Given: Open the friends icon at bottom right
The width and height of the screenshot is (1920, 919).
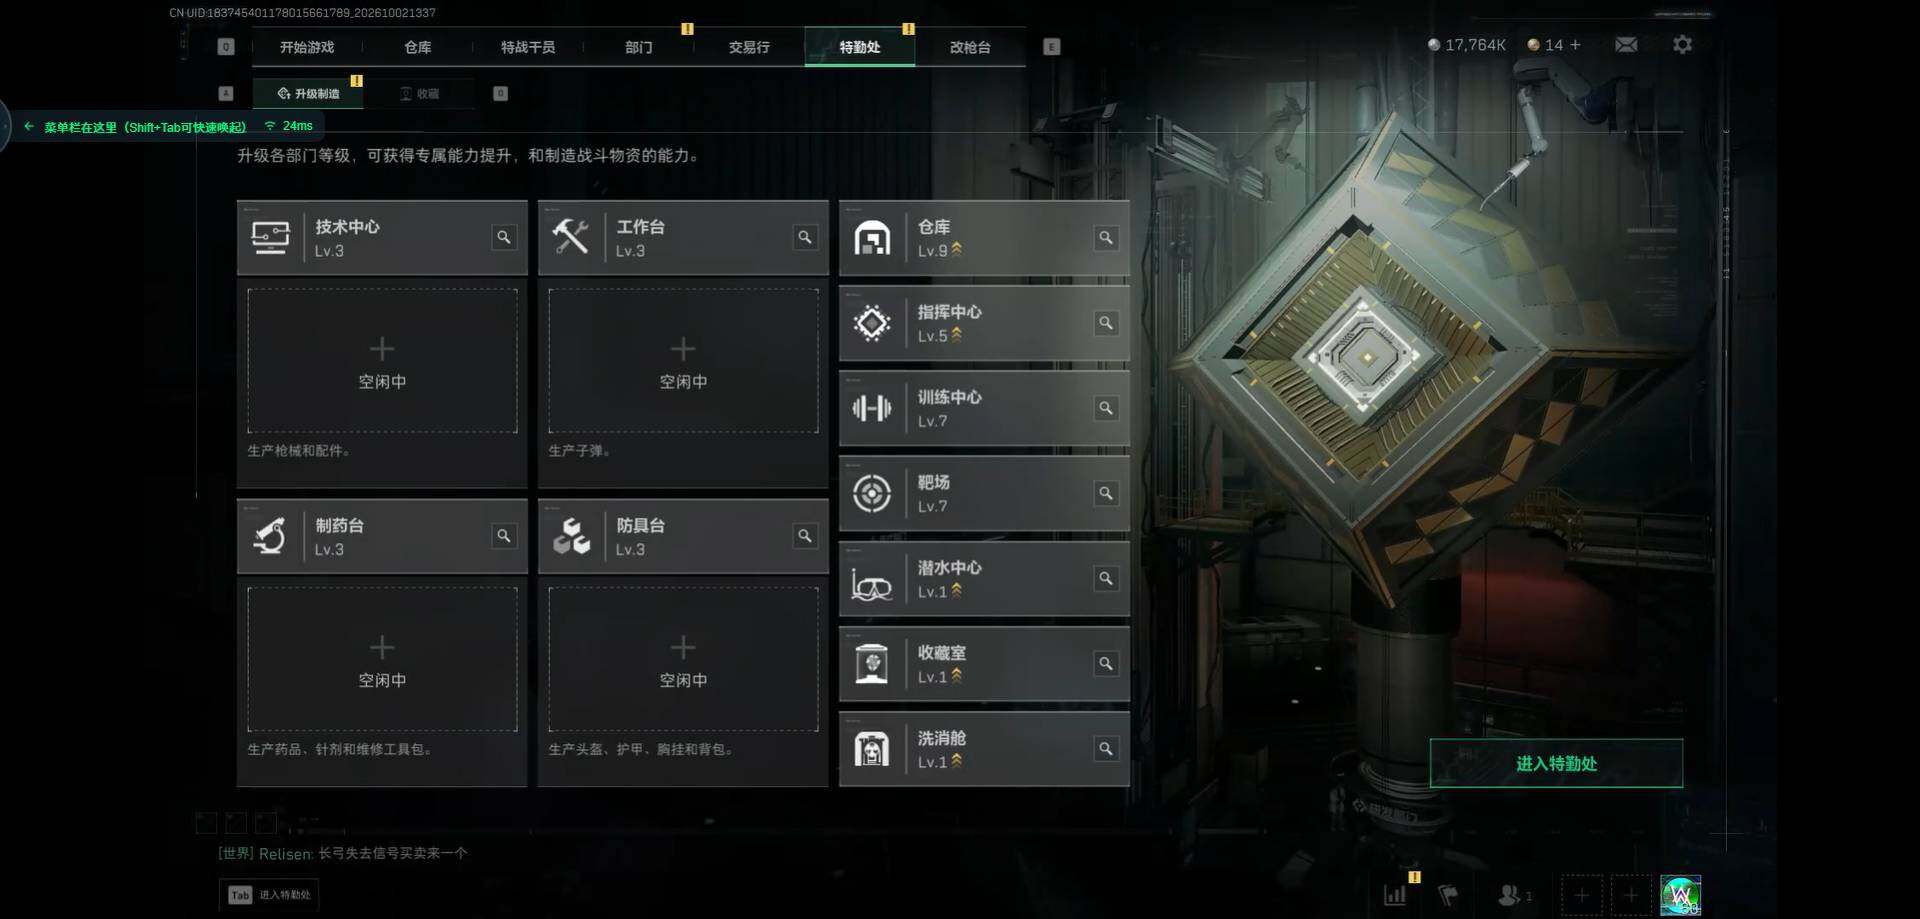Looking at the screenshot, I should 1509,895.
